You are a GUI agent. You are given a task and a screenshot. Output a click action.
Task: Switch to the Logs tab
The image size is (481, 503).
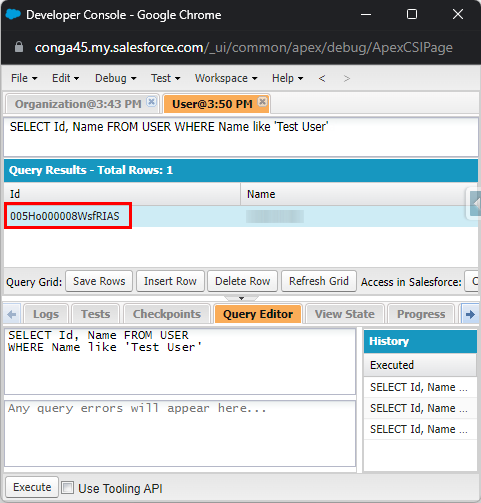point(46,314)
